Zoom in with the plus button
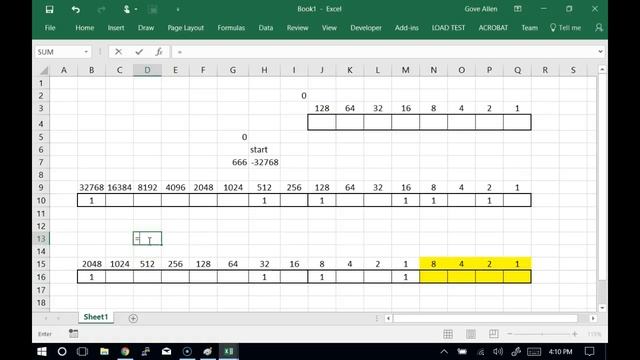Viewport: 640px width, 360px height. point(575,334)
